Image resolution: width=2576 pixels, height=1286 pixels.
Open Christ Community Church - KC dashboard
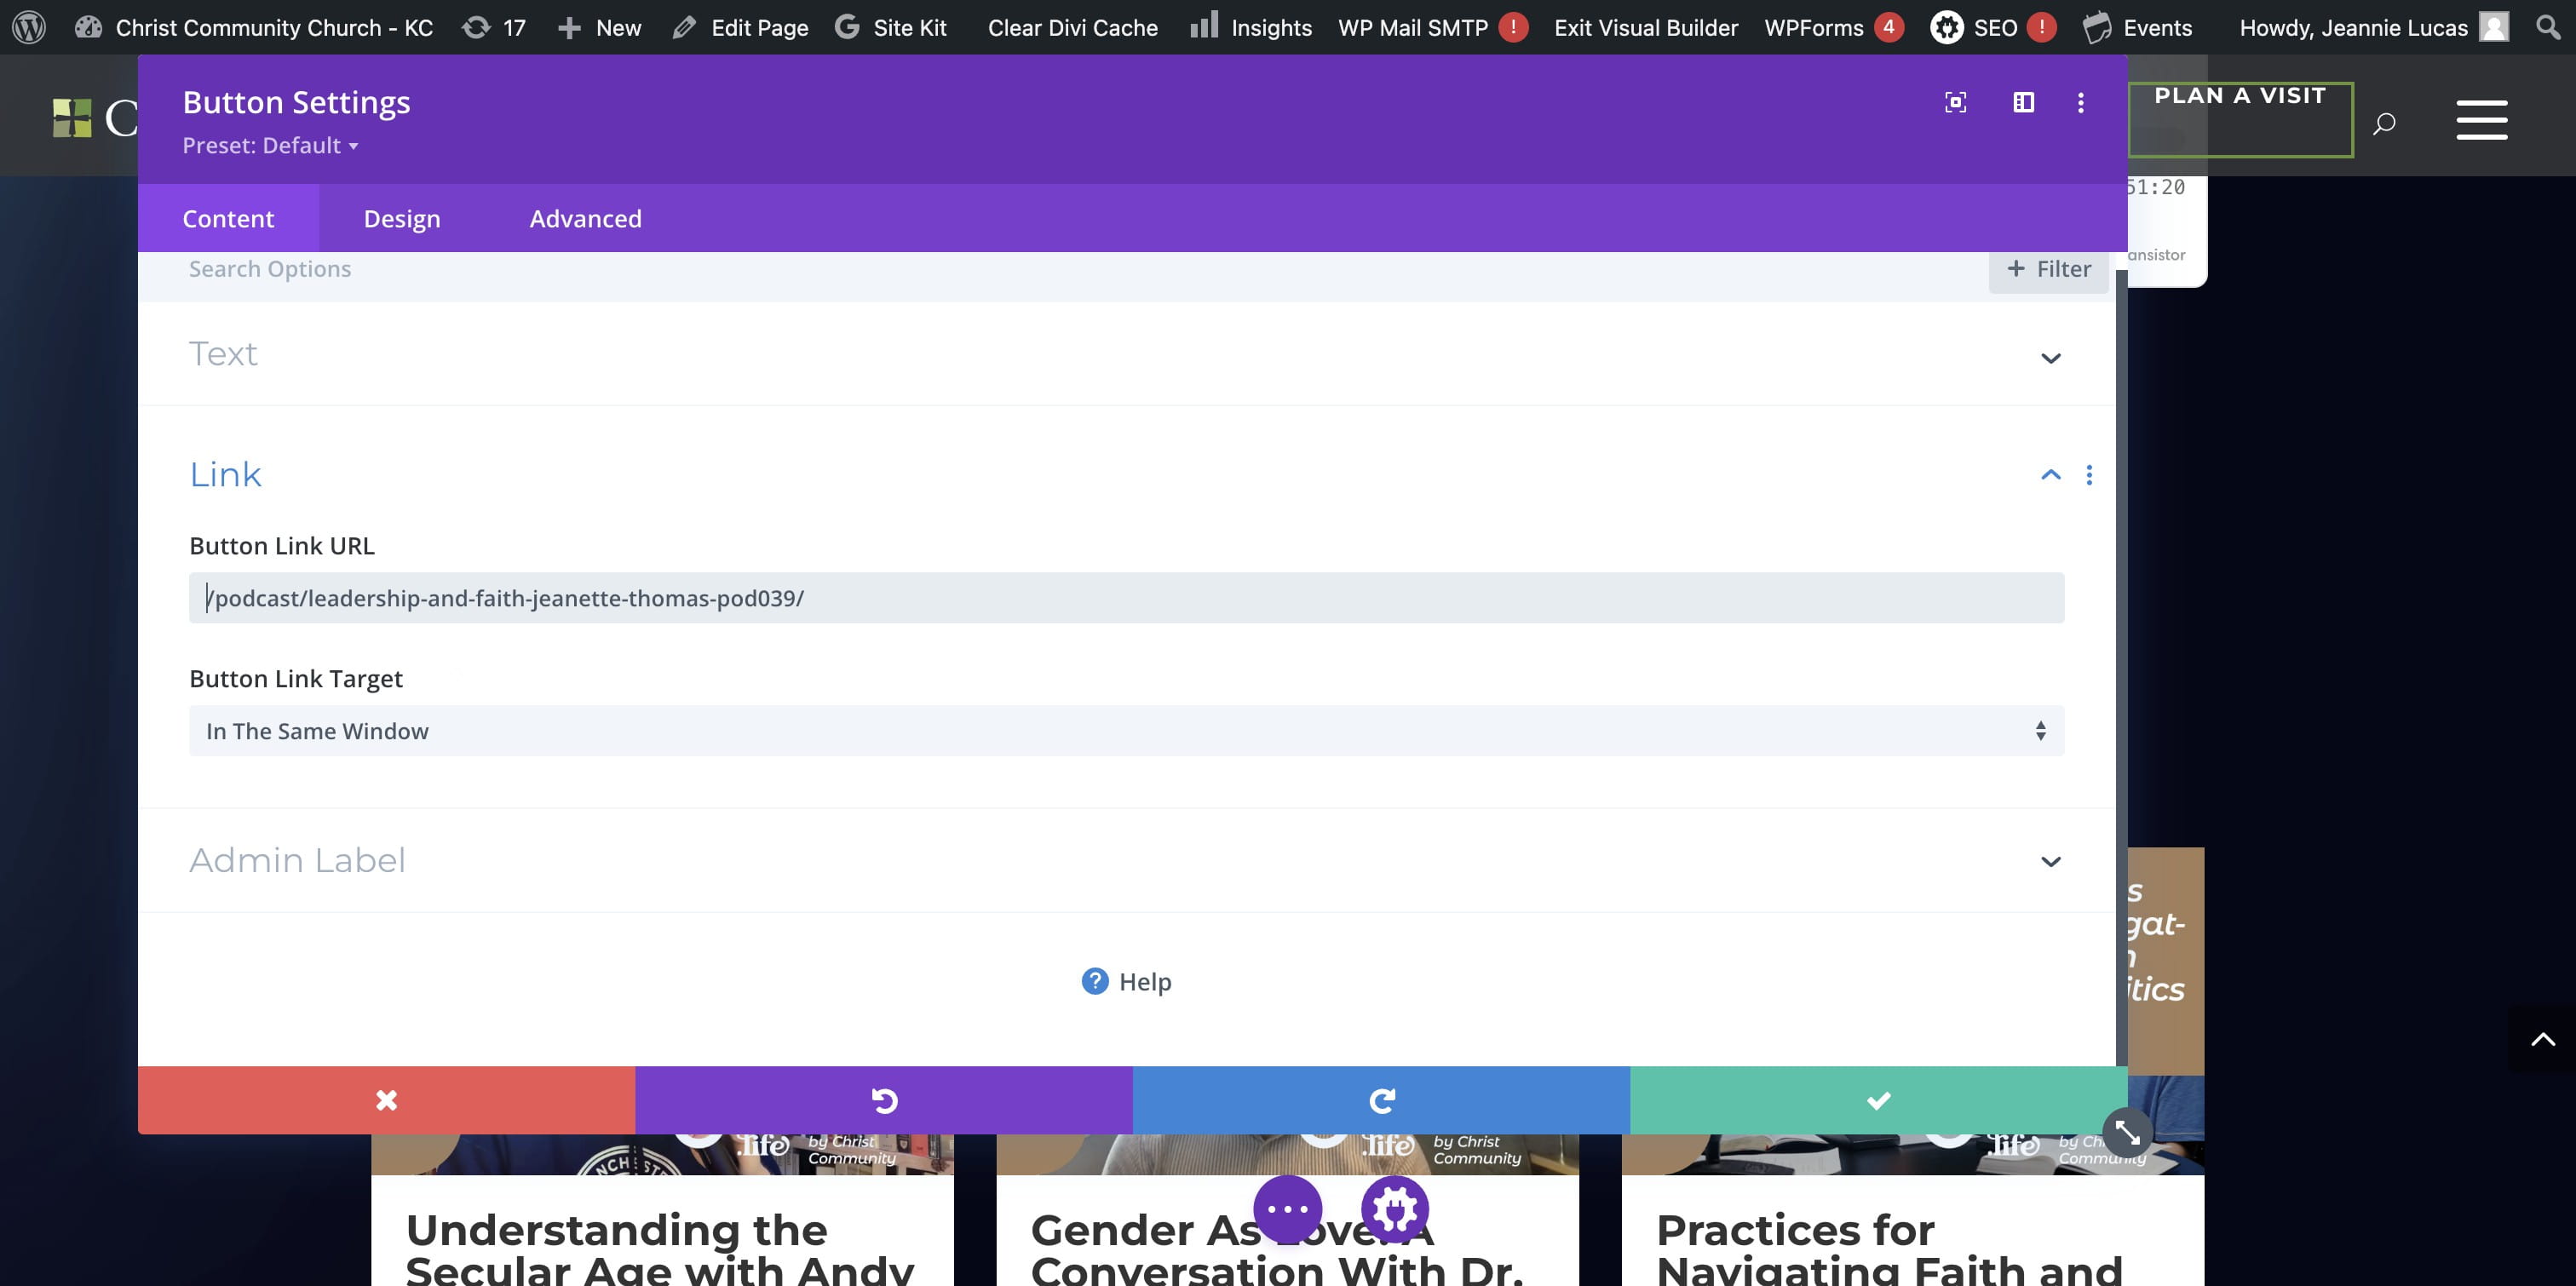tap(254, 27)
